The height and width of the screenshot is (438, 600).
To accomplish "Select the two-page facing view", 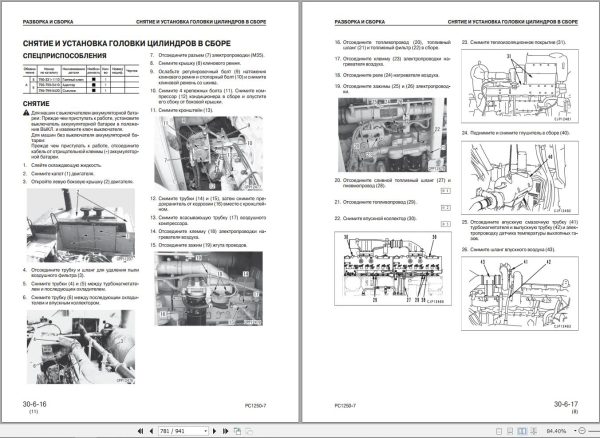I will coord(522,431).
